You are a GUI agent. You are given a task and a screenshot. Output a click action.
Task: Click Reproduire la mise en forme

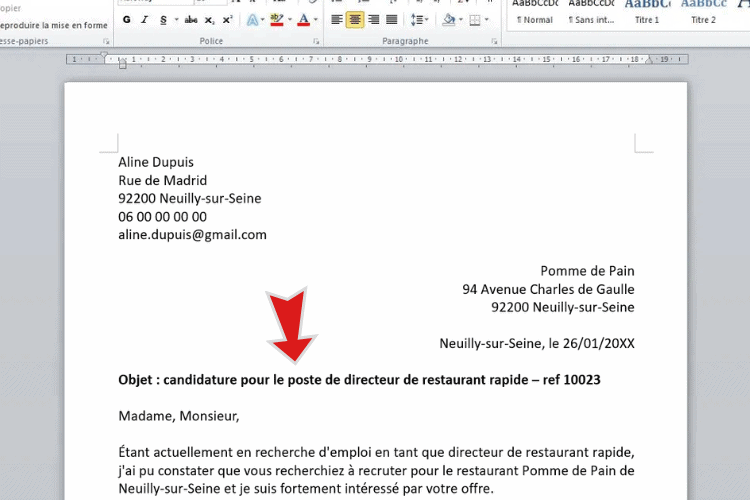55,25
